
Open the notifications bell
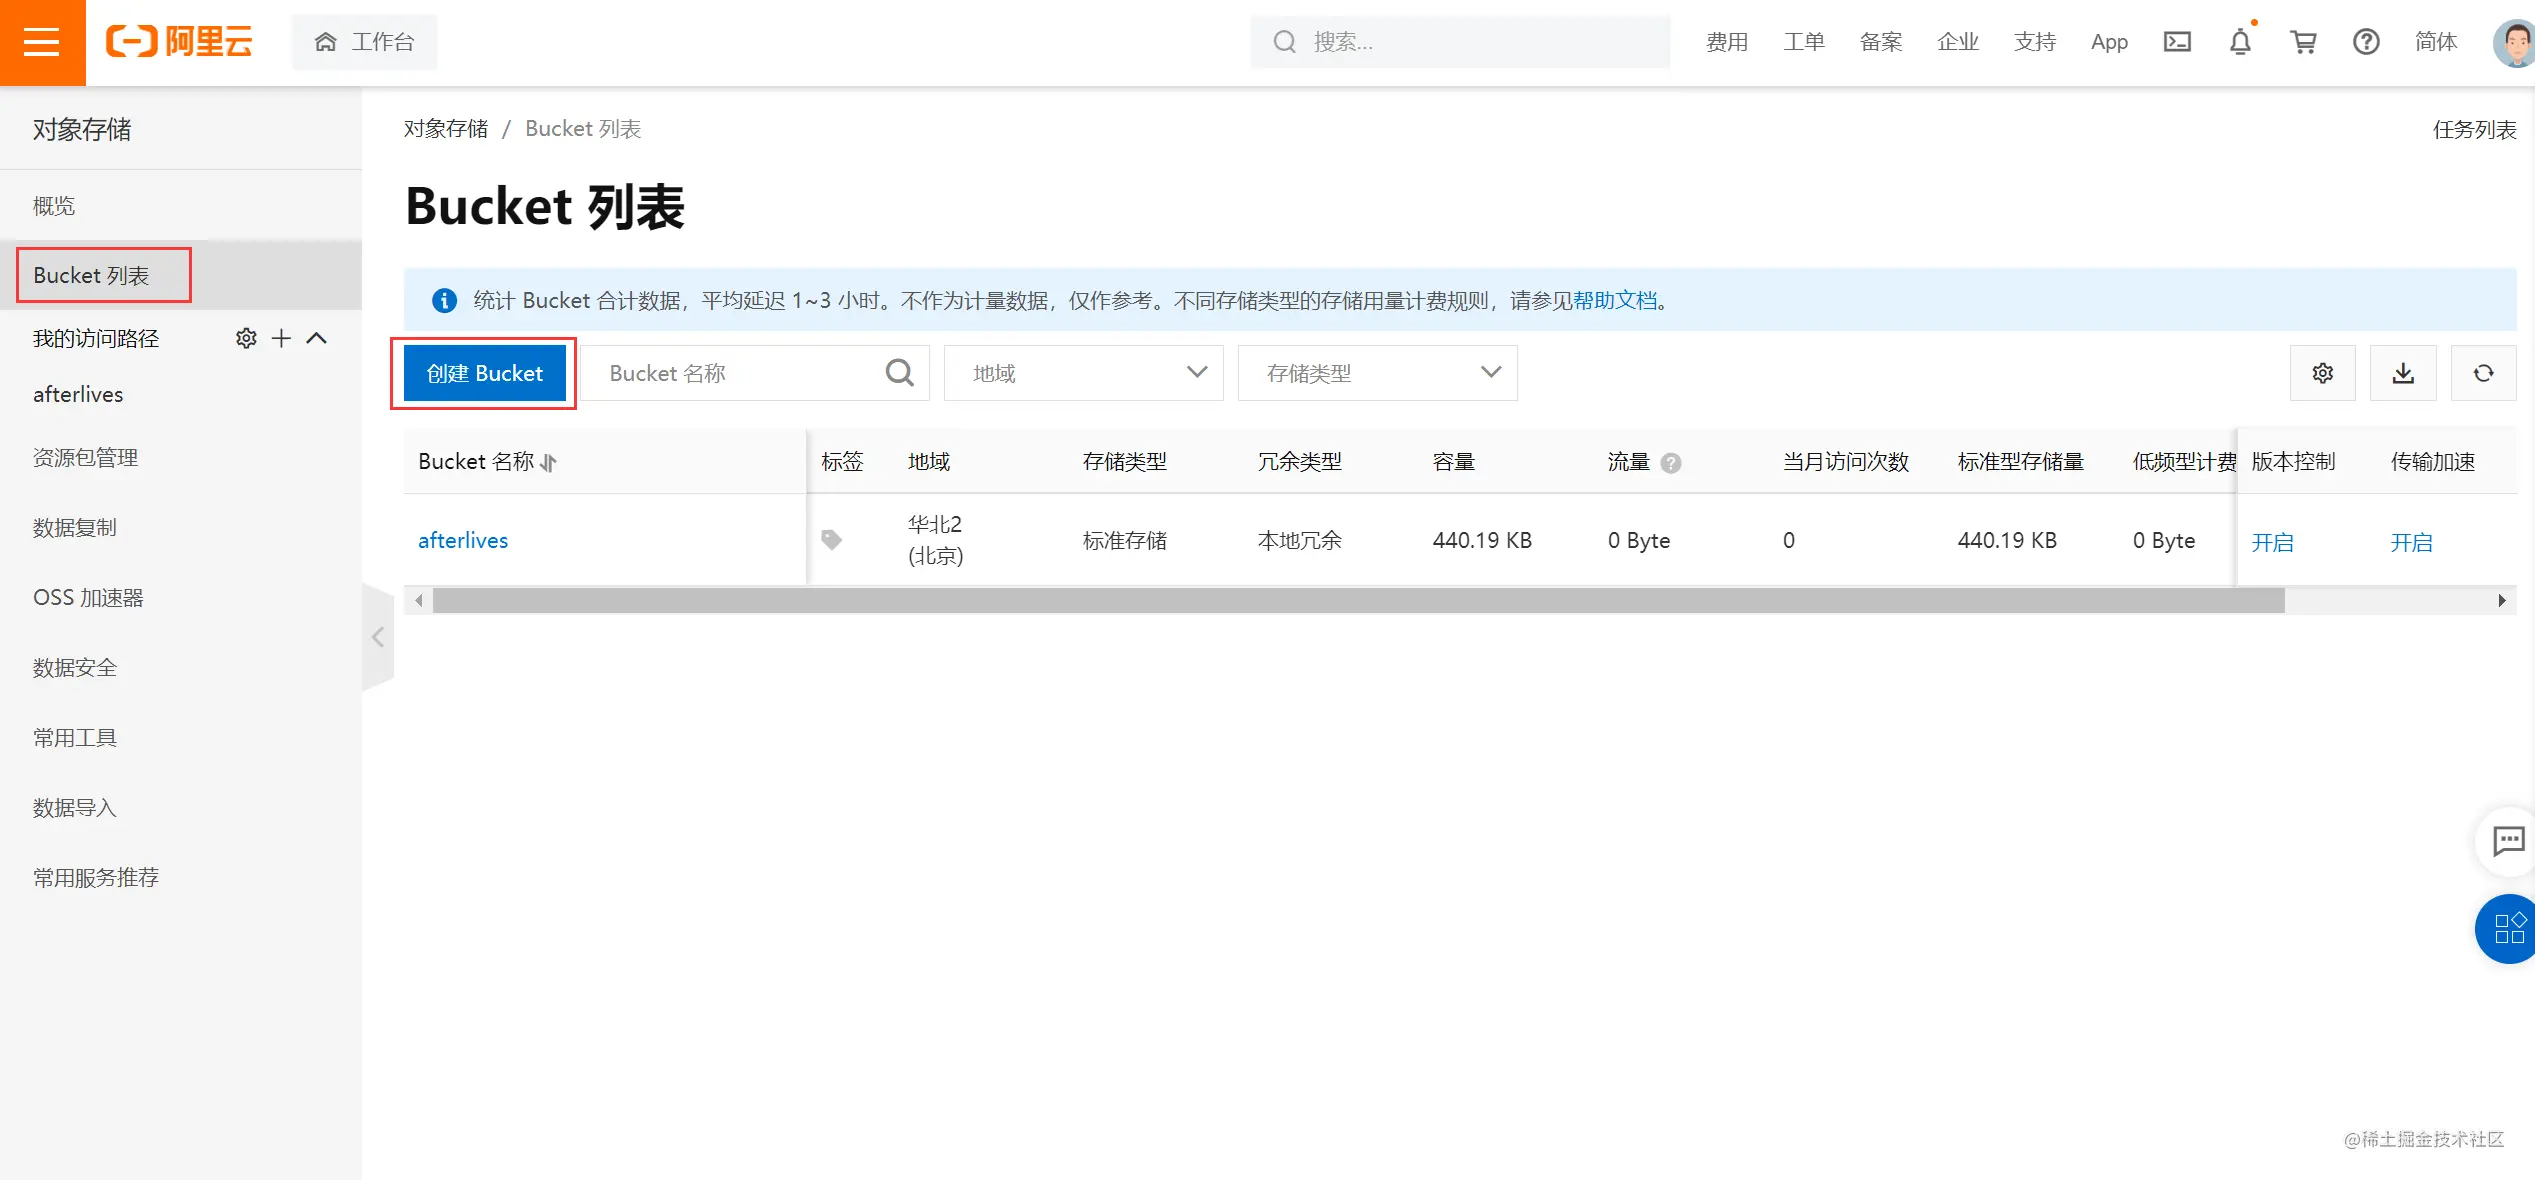tap(2240, 42)
